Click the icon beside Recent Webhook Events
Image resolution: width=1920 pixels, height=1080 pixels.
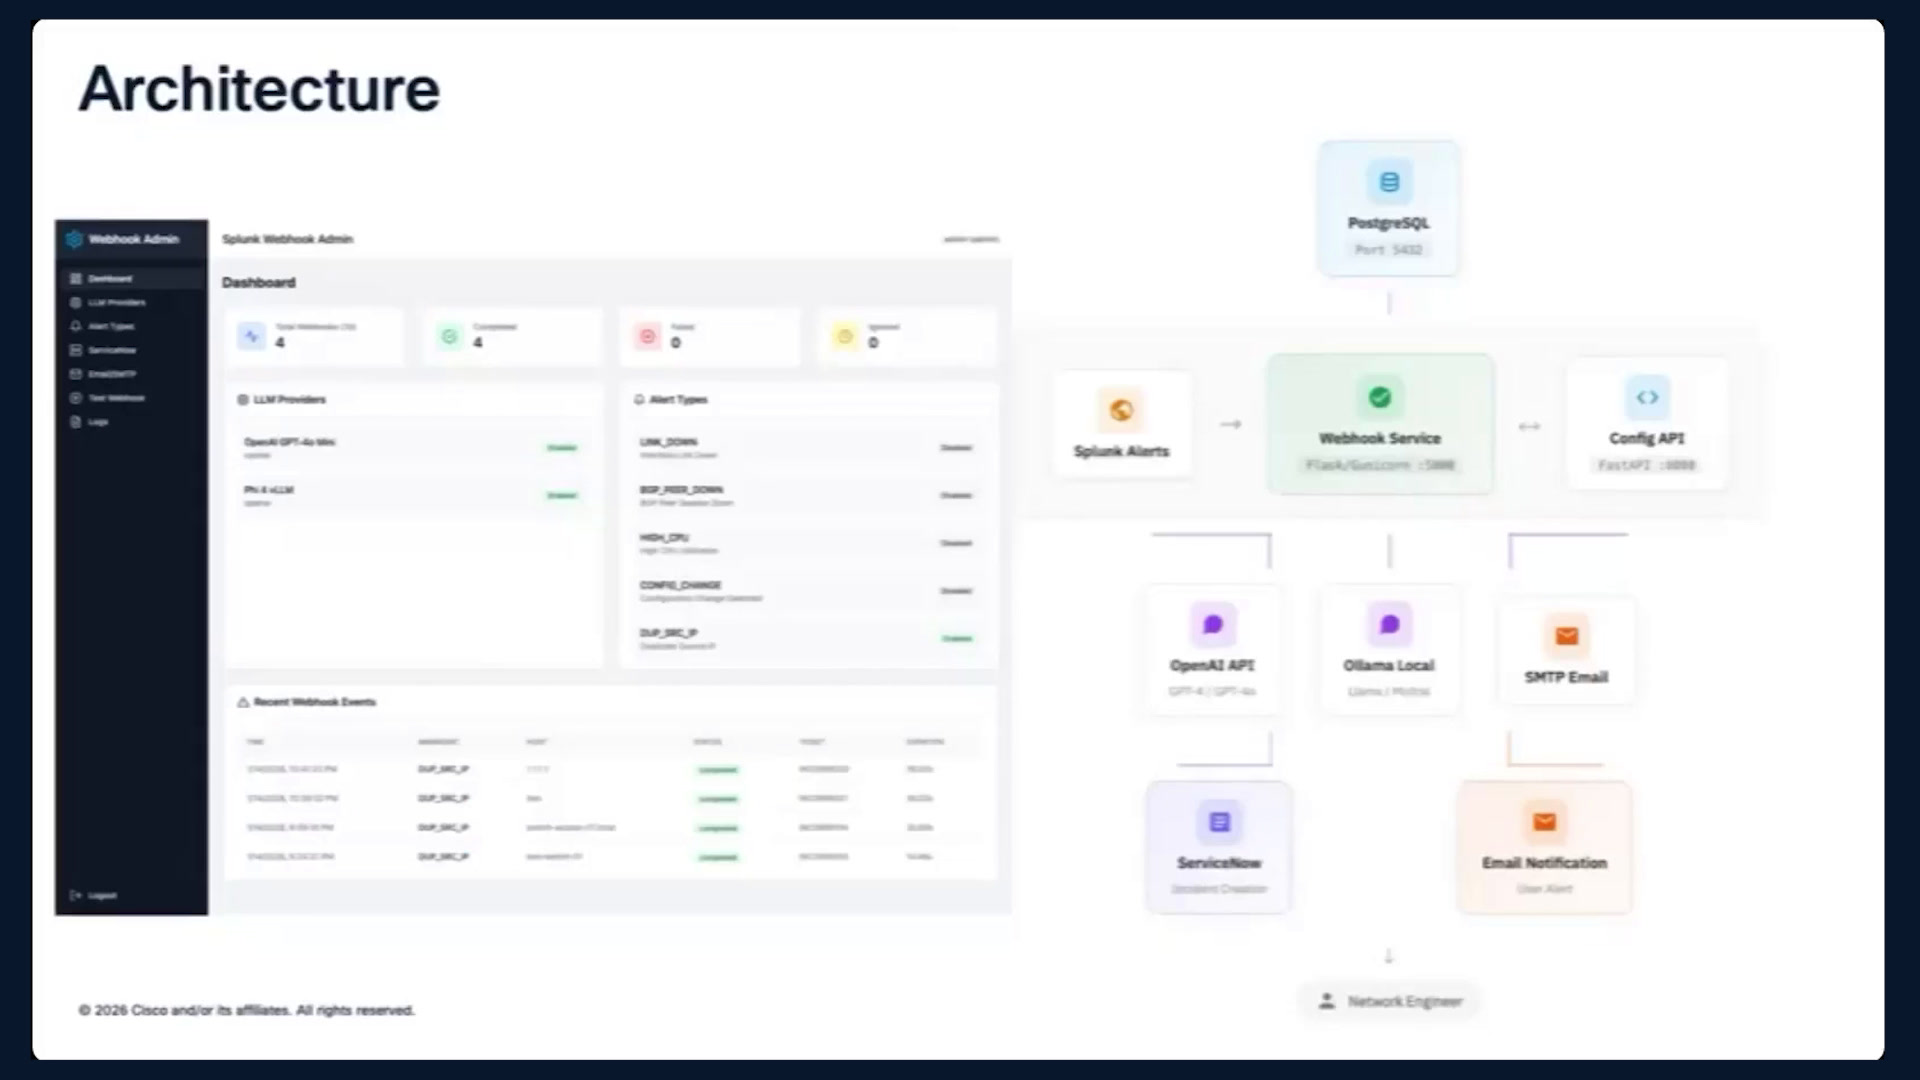[243, 702]
